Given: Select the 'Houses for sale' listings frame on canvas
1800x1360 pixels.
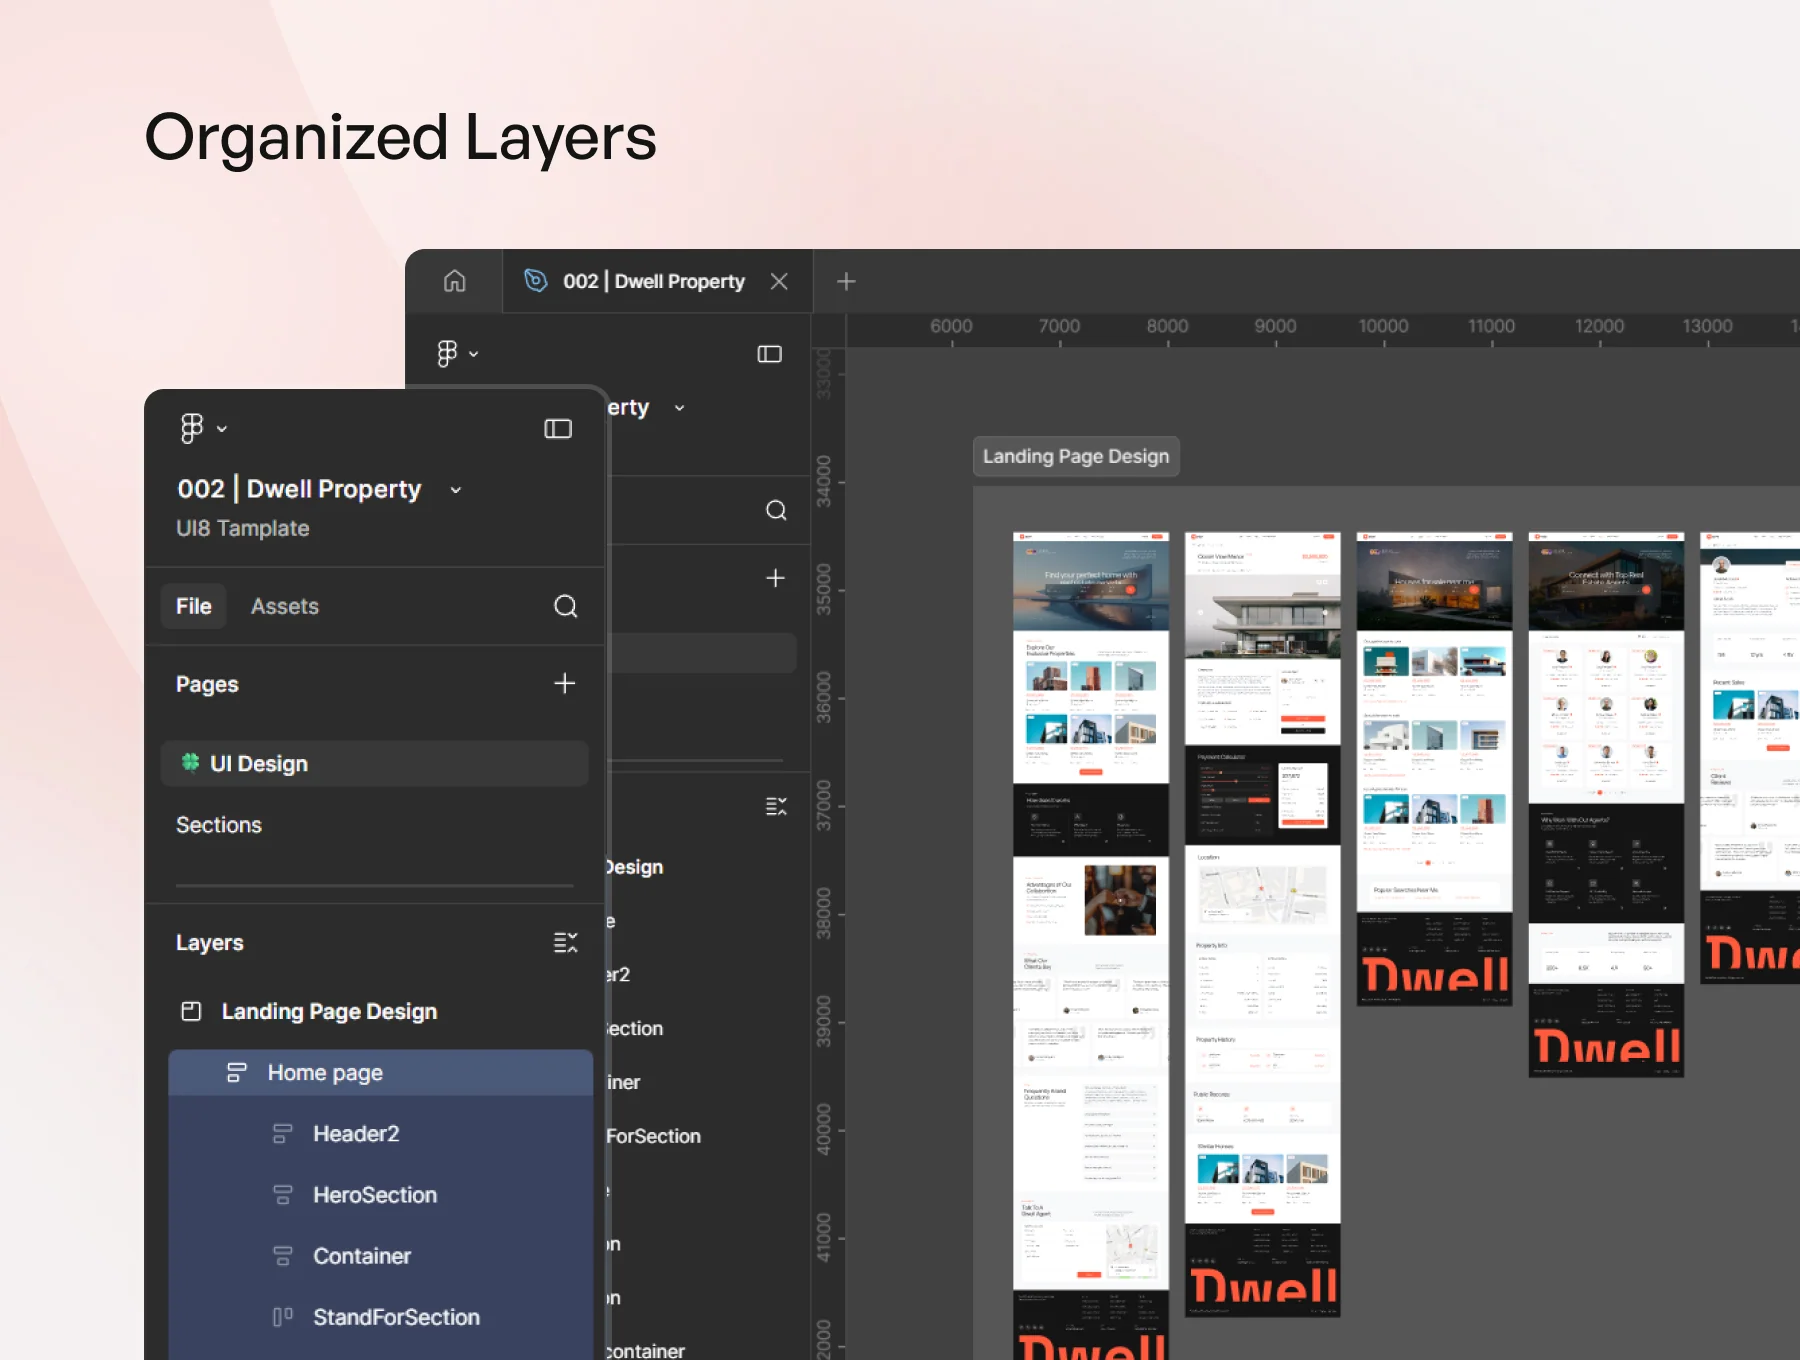Looking at the screenshot, I should pyautogui.click(x=1434, y=769).
